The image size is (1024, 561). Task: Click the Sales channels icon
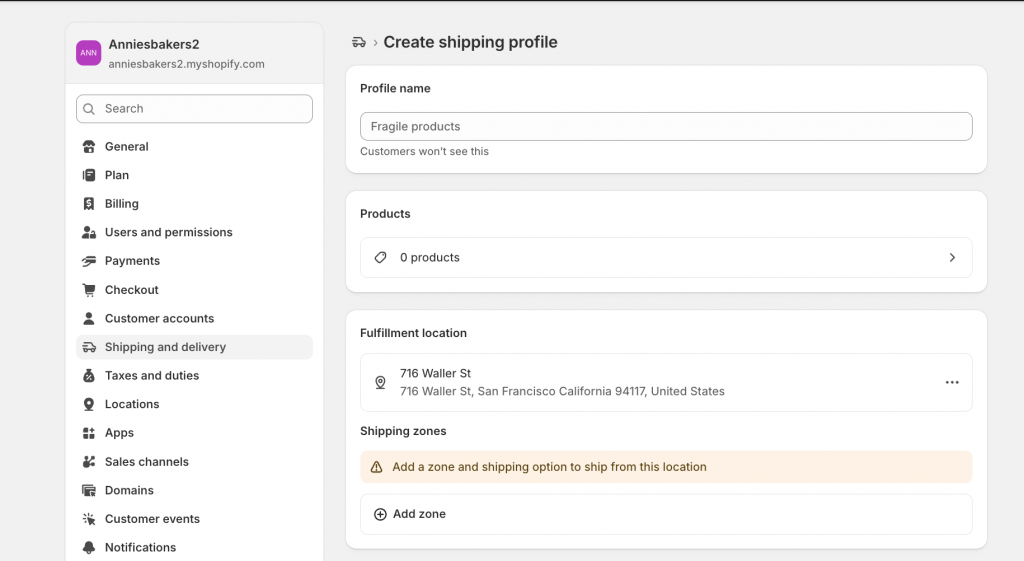point(89,462)
